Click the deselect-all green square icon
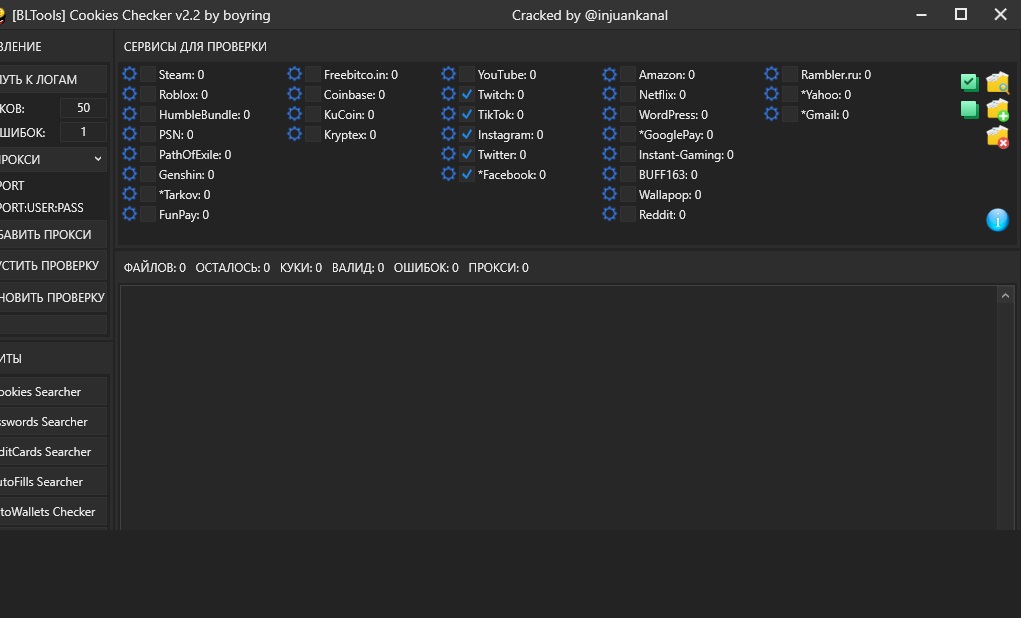This screenshot has width=1021, height=618. click(968, 109)
